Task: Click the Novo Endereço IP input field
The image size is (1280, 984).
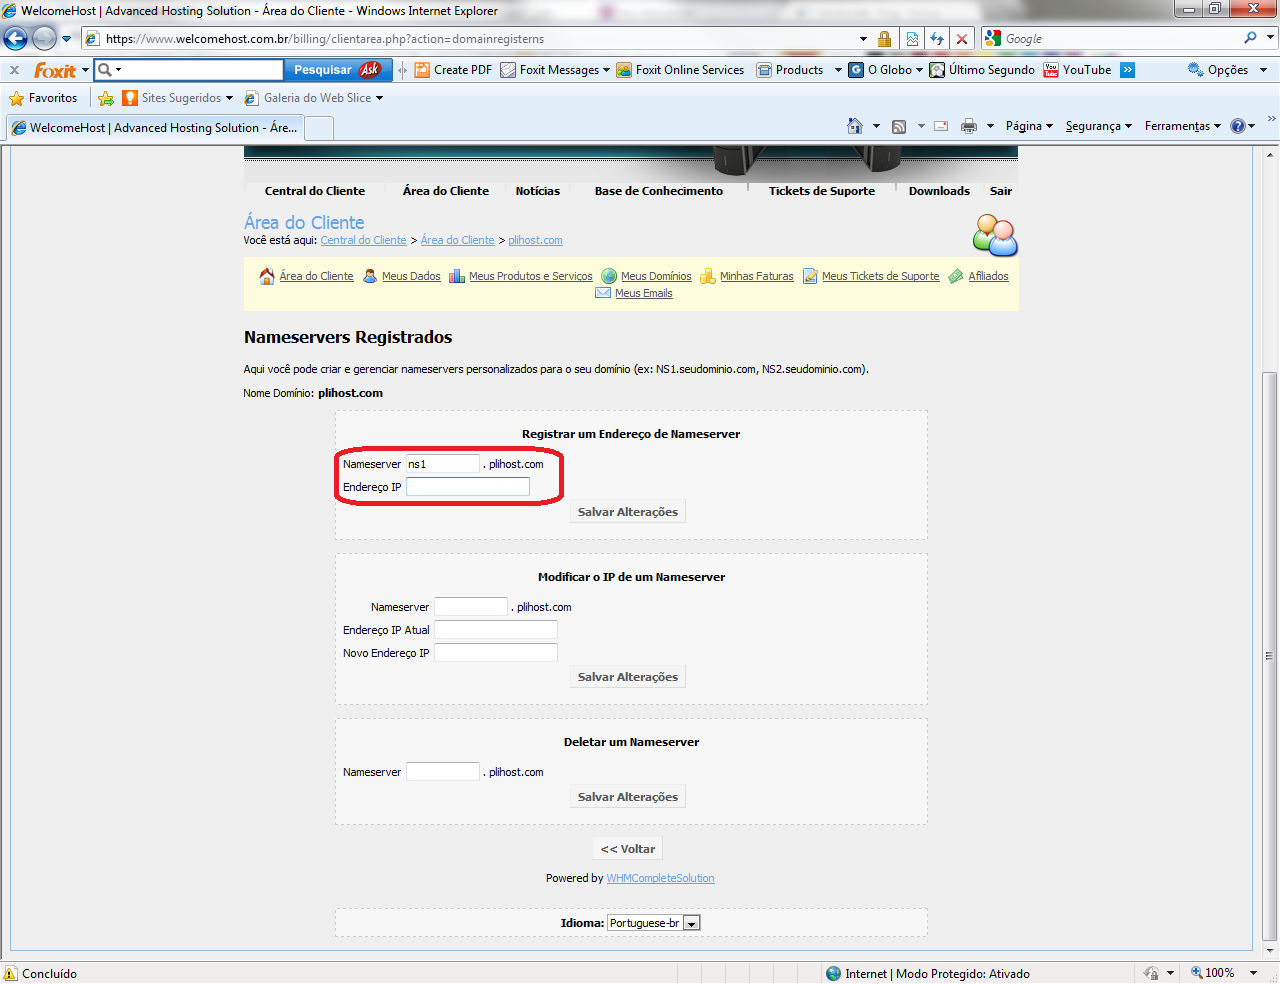Action: tap(496, 653)
